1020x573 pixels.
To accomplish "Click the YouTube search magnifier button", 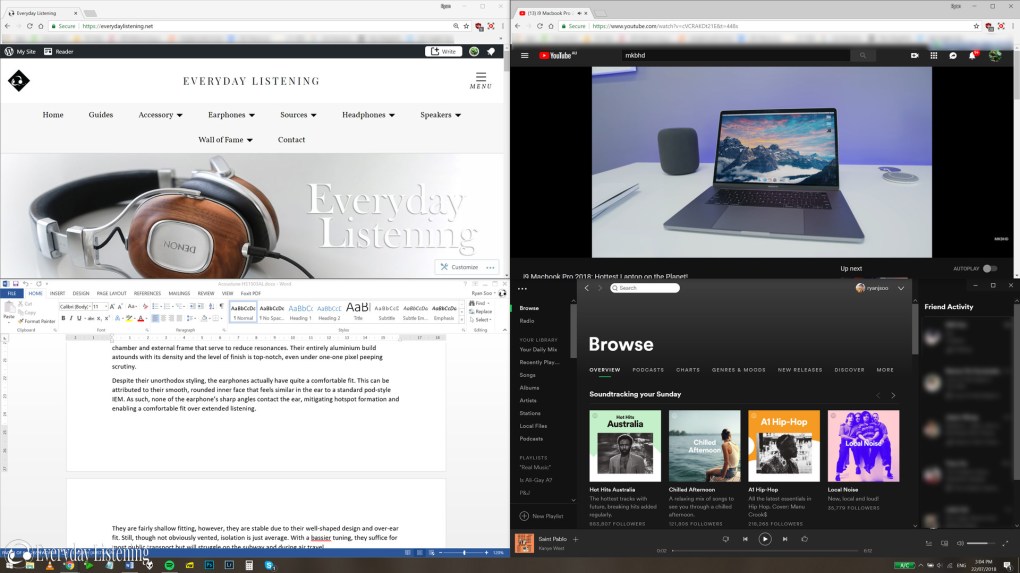I will 863,55.
